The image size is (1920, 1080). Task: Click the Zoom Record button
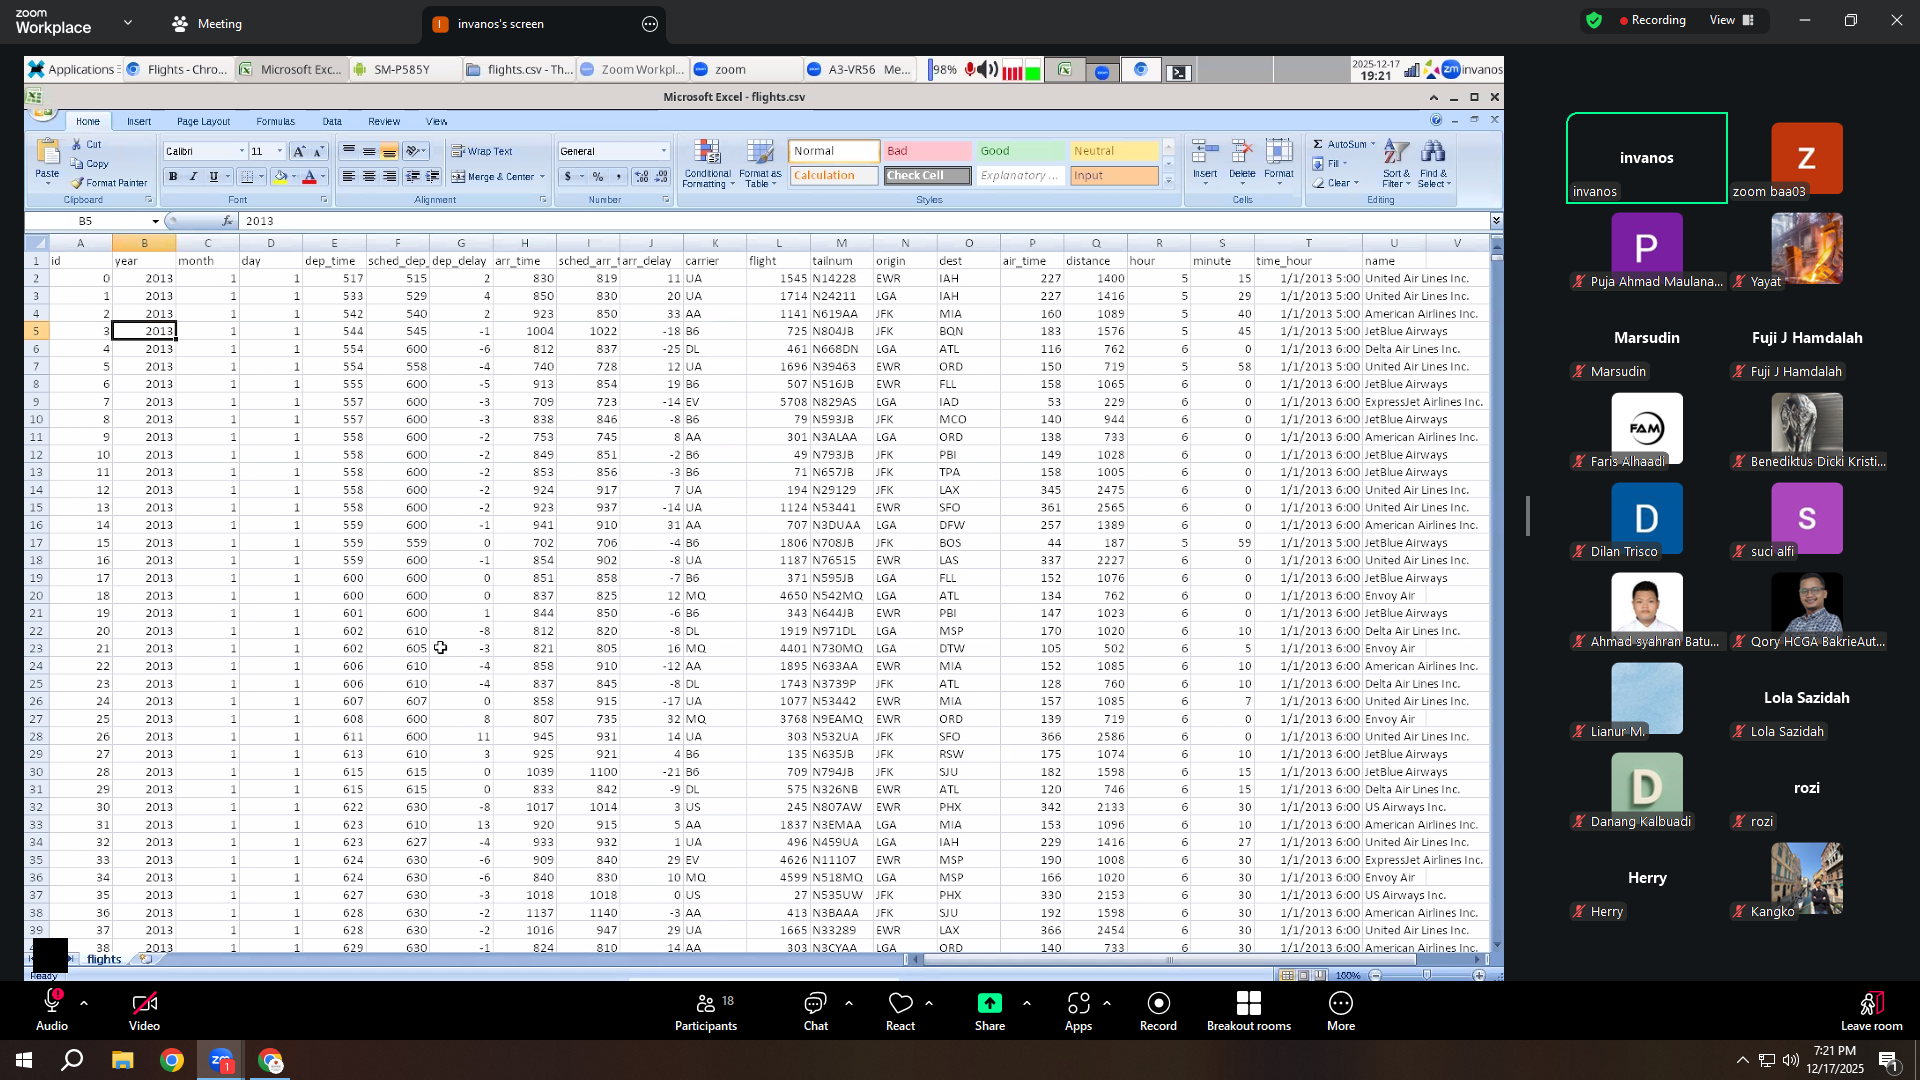(1158, 1011)
